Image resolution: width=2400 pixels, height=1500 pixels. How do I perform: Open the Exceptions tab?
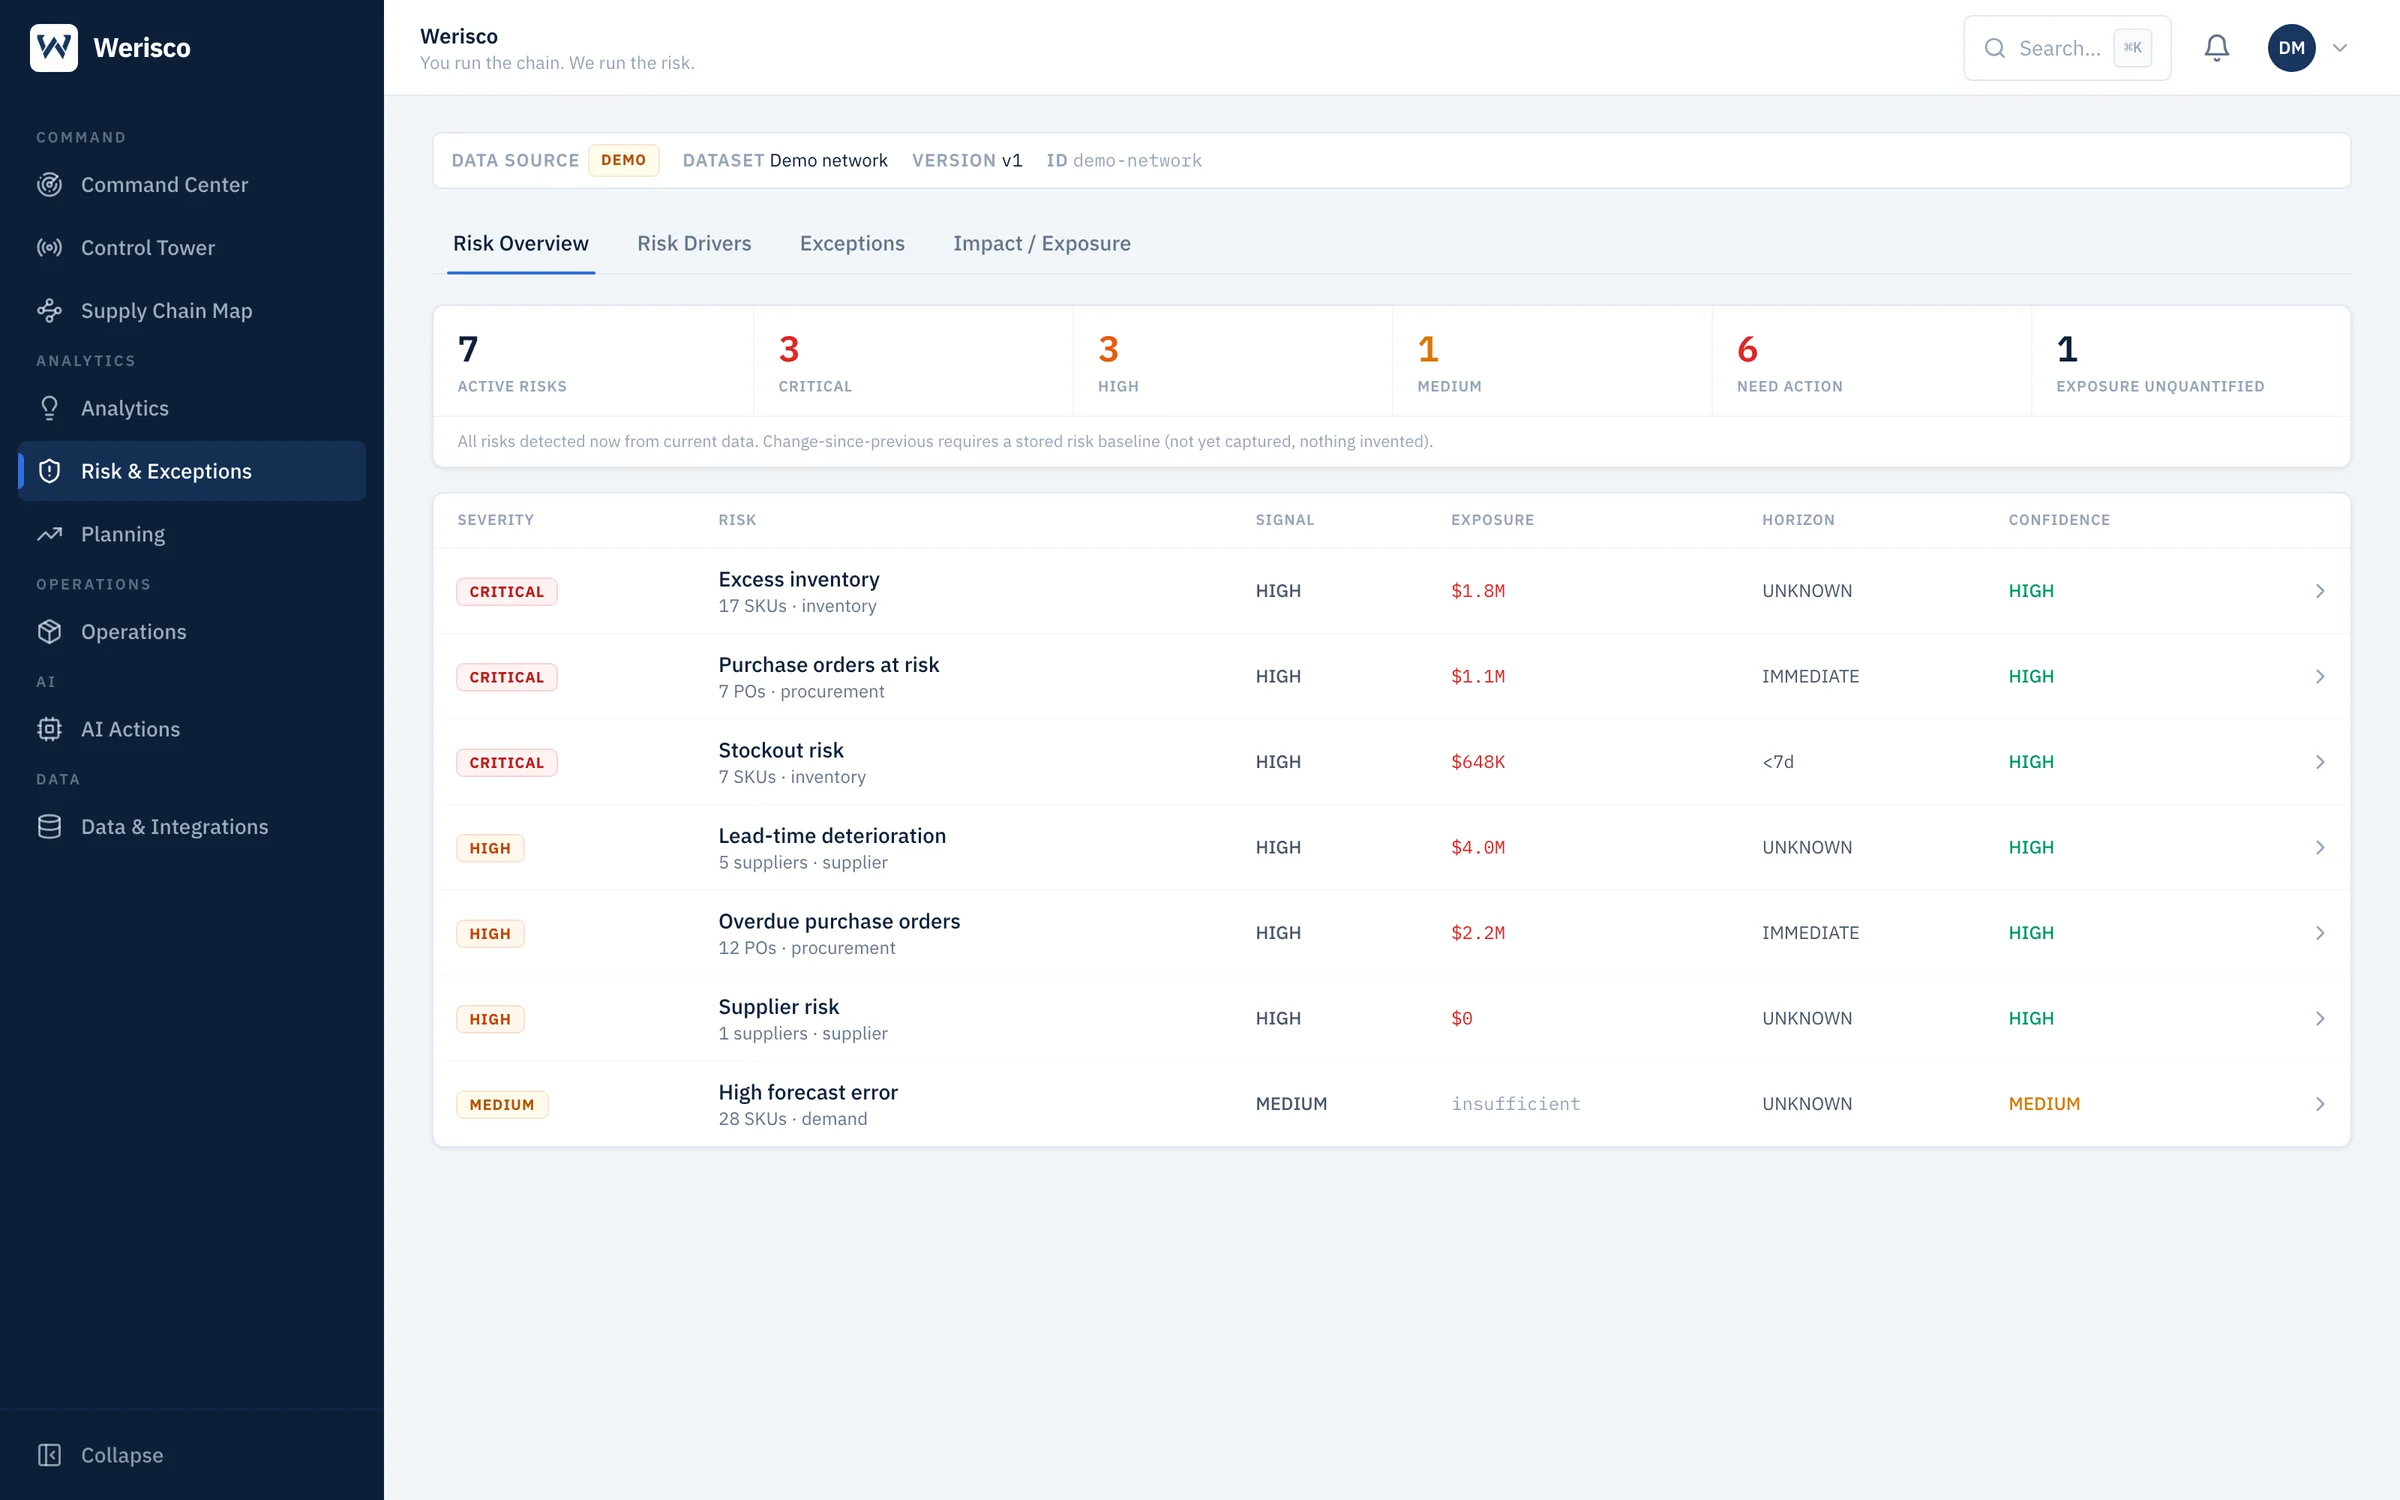852,243
